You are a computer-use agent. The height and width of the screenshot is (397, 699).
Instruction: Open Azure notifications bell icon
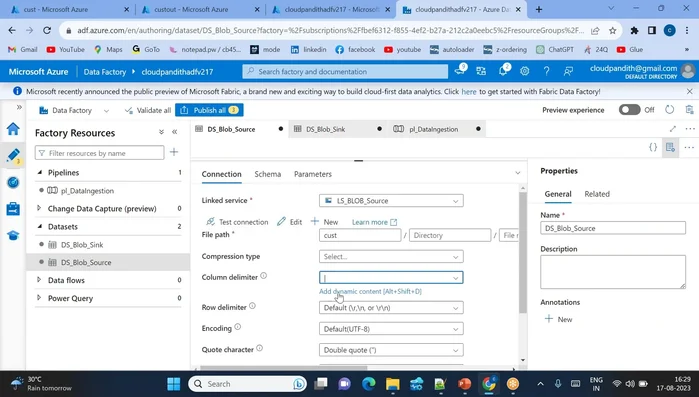[x=503, y=71]
